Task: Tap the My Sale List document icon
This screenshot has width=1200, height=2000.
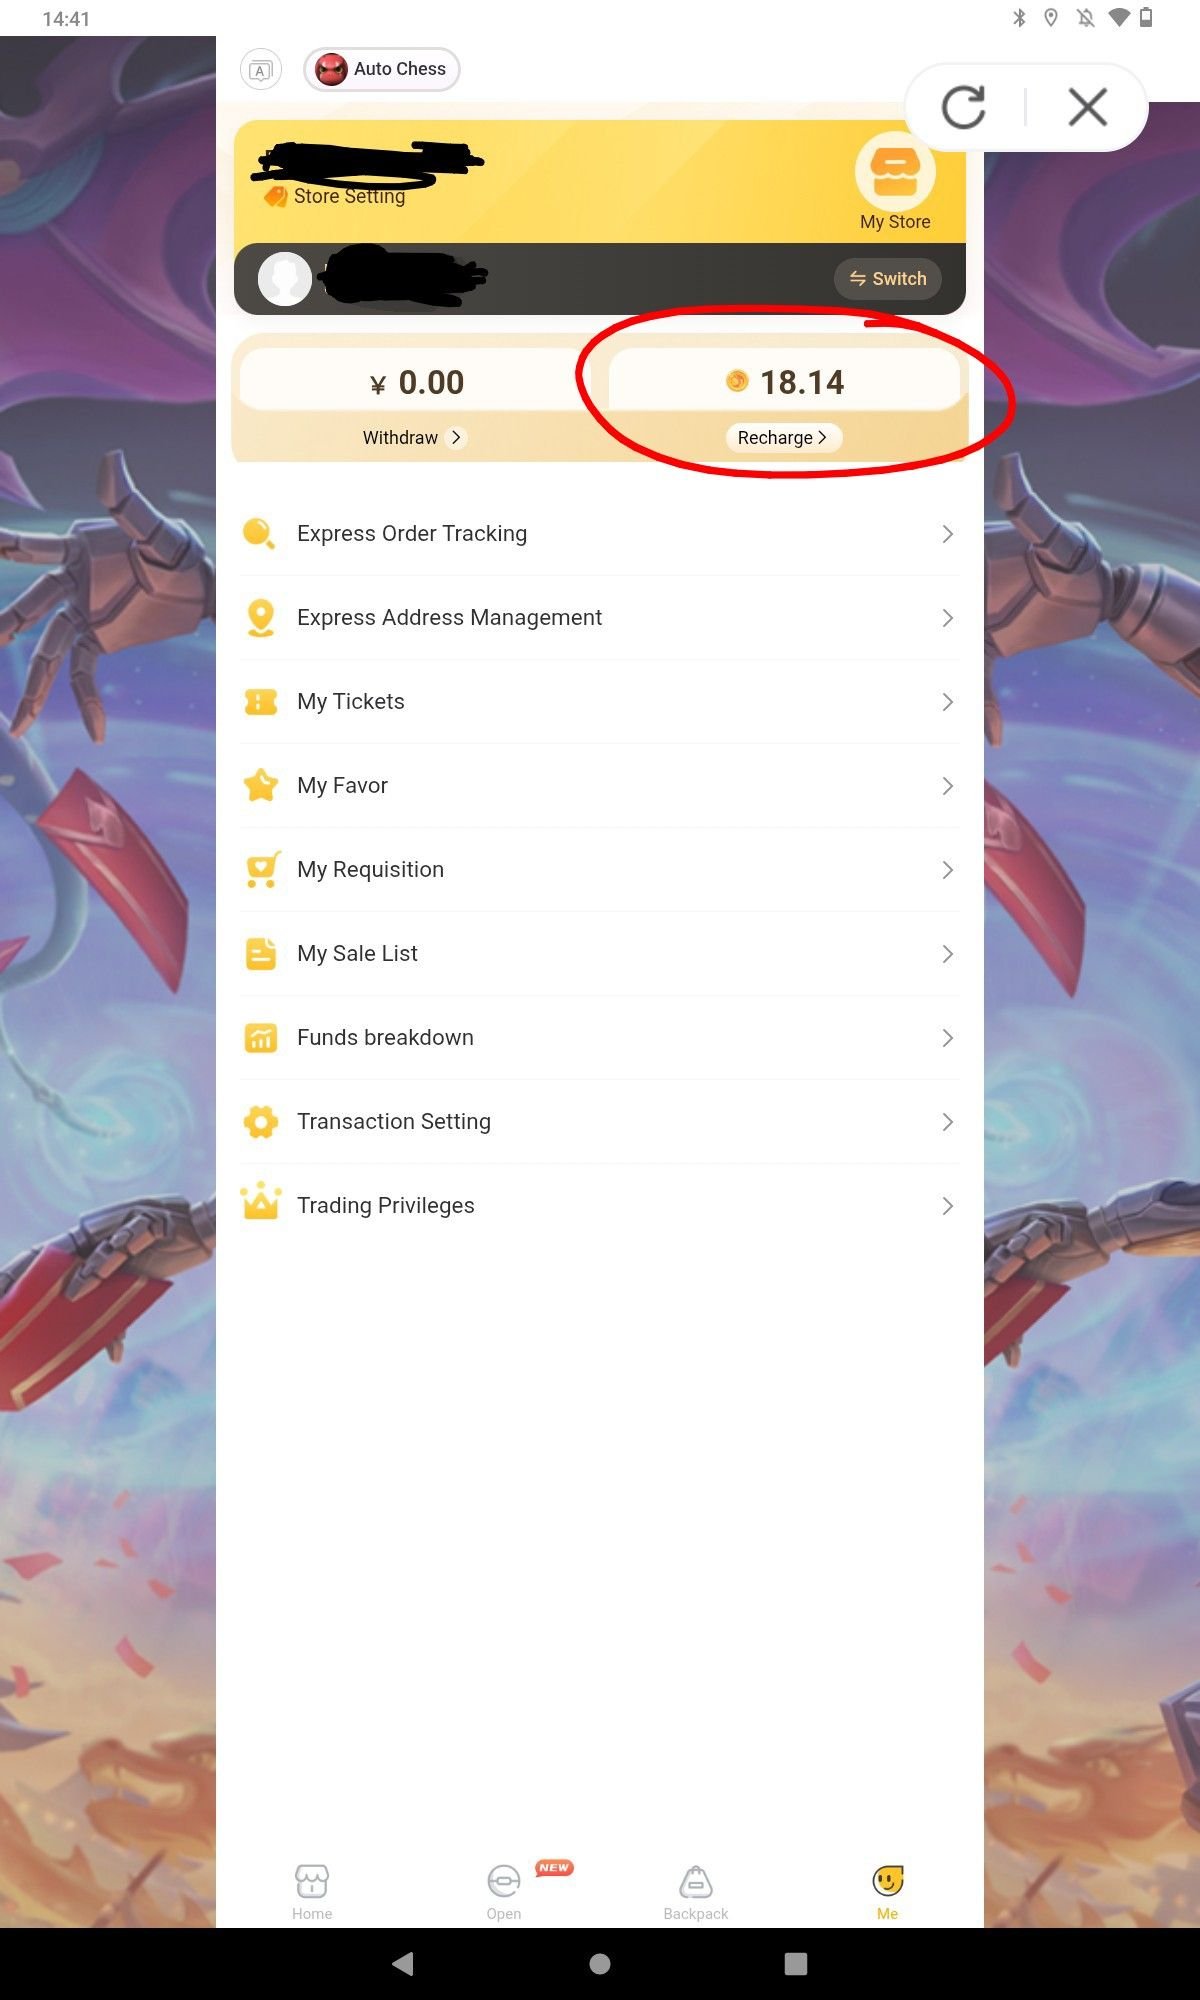Action: tap(260, 954)
